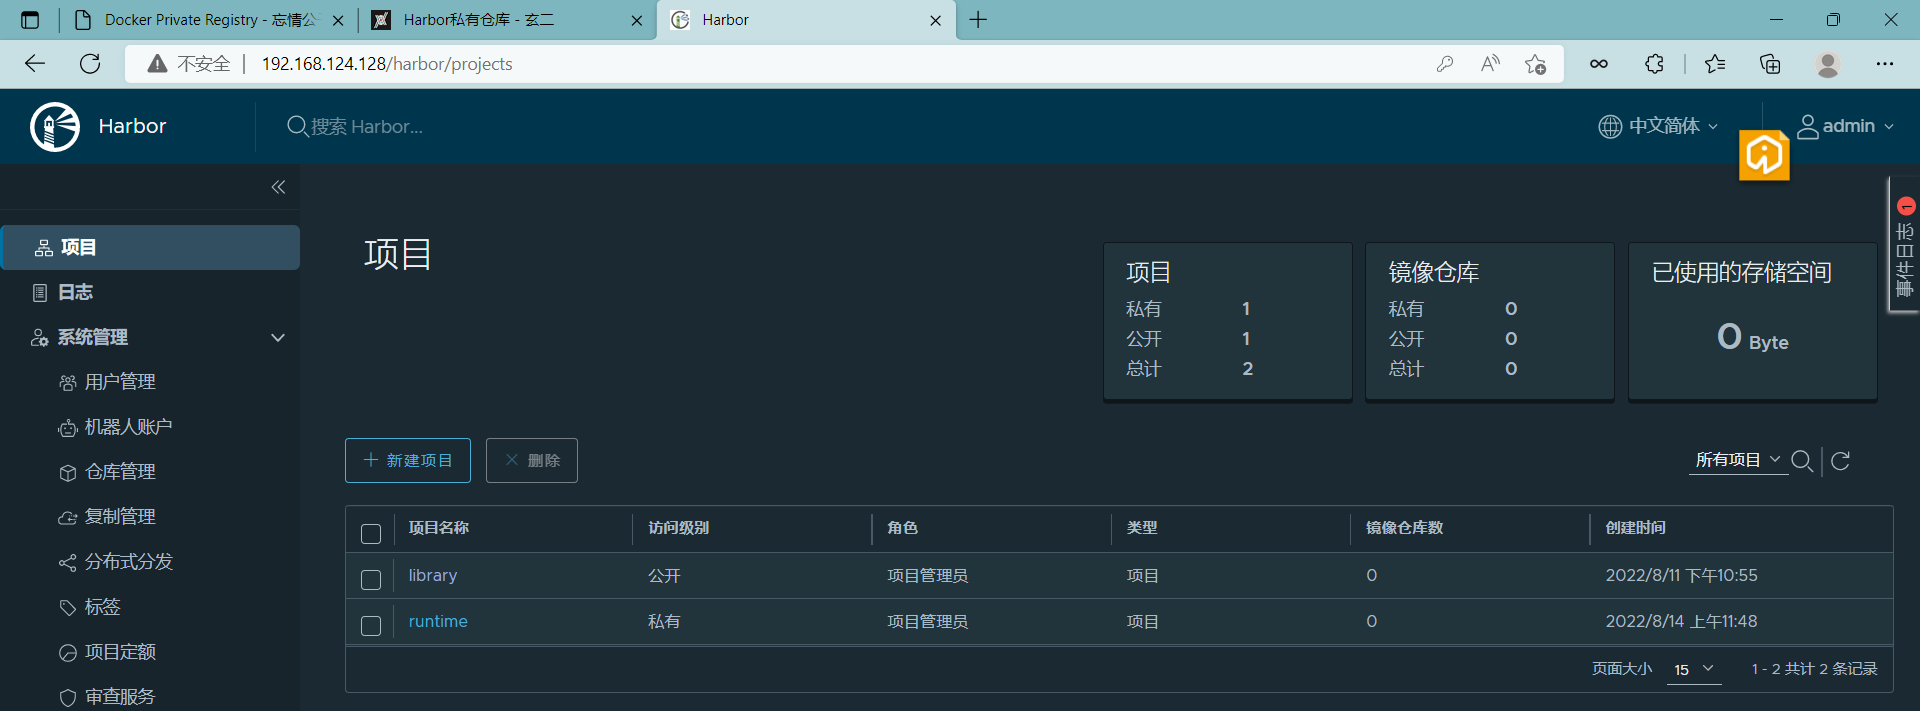Add this page to browser favorites
The width and height of the screenshot is (1920, 711).
[x=1535, y=64]
